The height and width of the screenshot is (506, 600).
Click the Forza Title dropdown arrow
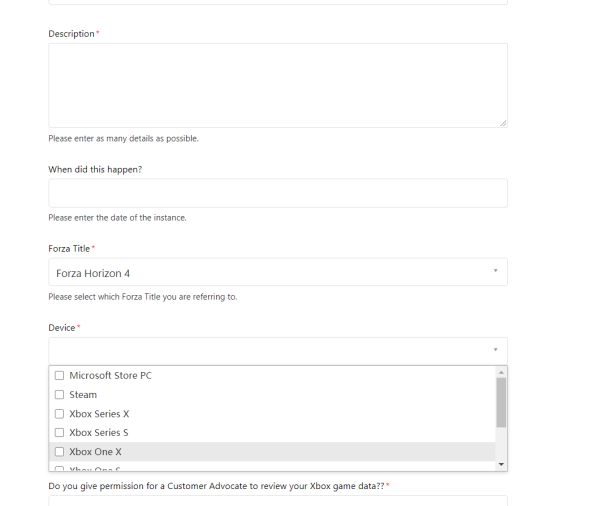(495, 272)
